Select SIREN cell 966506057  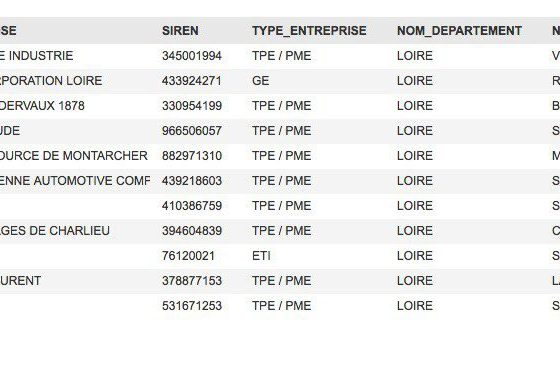coord(192,131)
